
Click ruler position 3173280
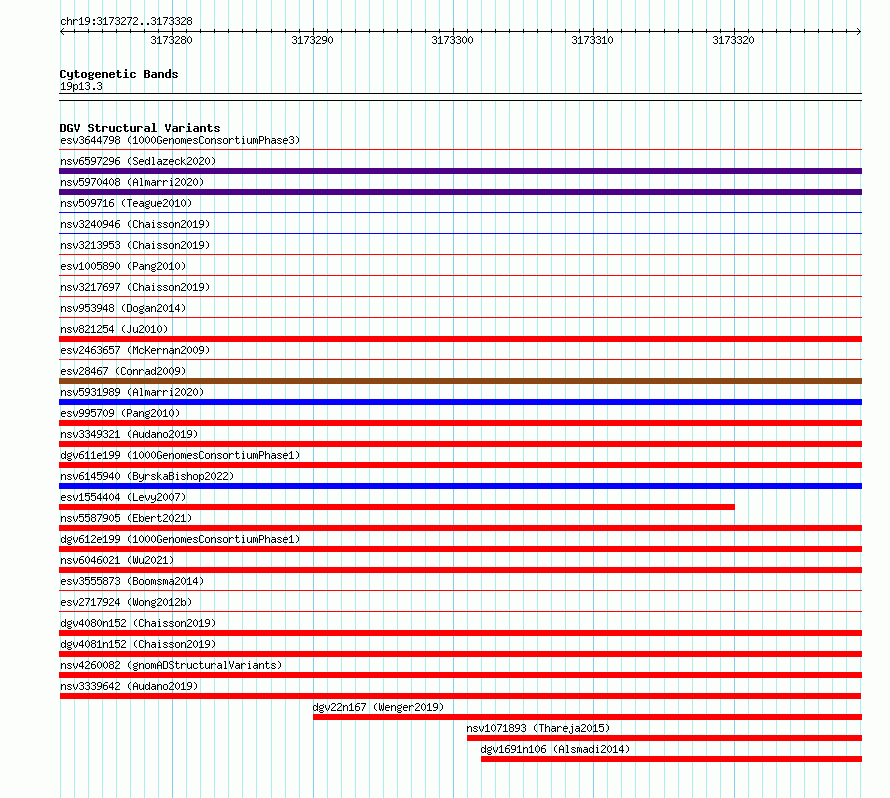171,40
